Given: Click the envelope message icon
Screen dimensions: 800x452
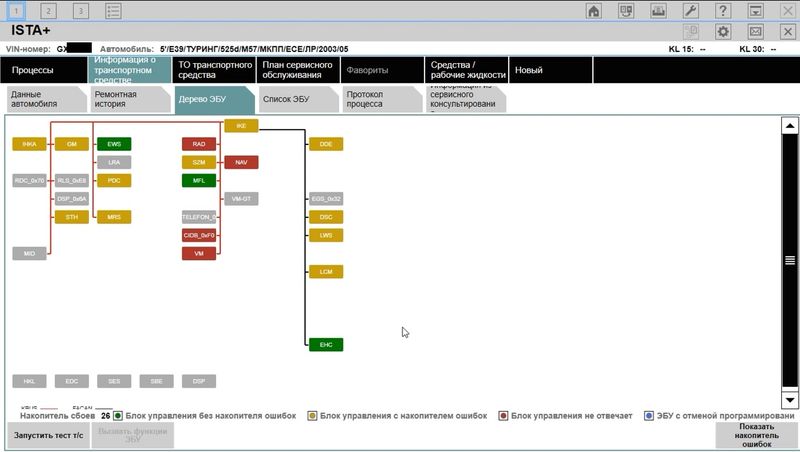Looking at the screenshot, I should pyautogui.click(x=755, y=32).
